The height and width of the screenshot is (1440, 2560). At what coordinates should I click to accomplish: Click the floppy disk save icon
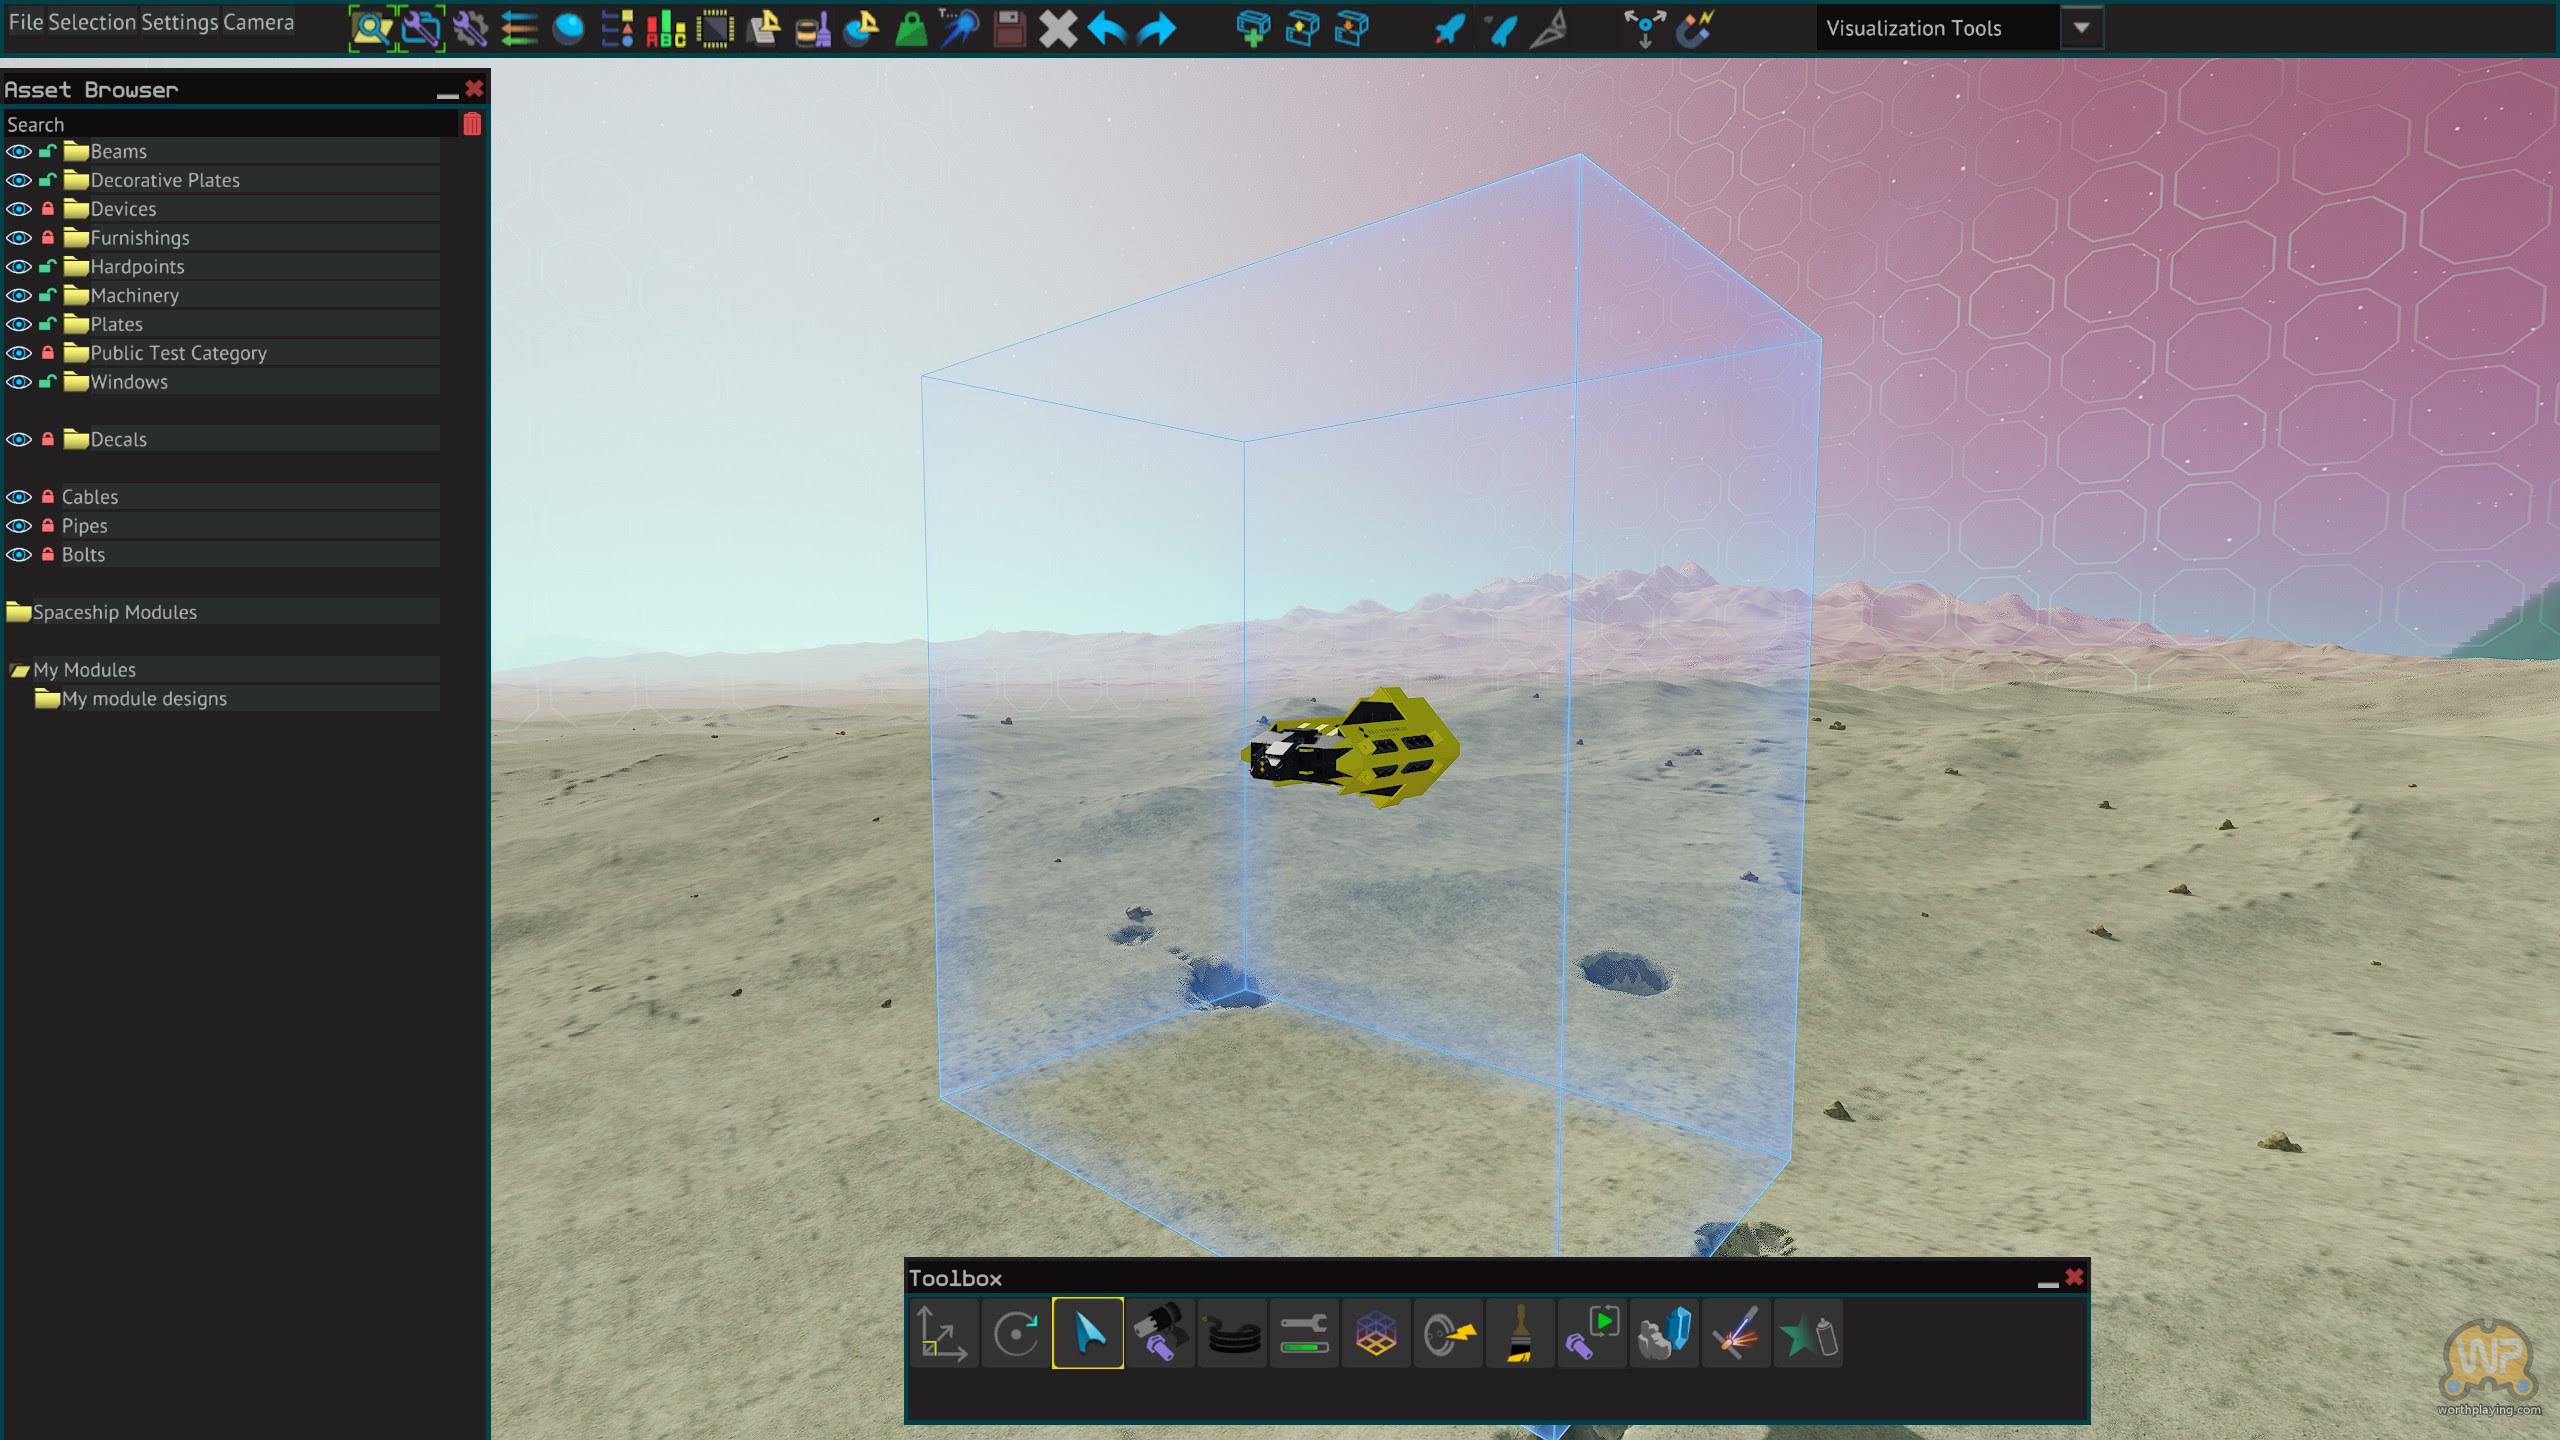pyautogui.click(x=1009, y=28)
